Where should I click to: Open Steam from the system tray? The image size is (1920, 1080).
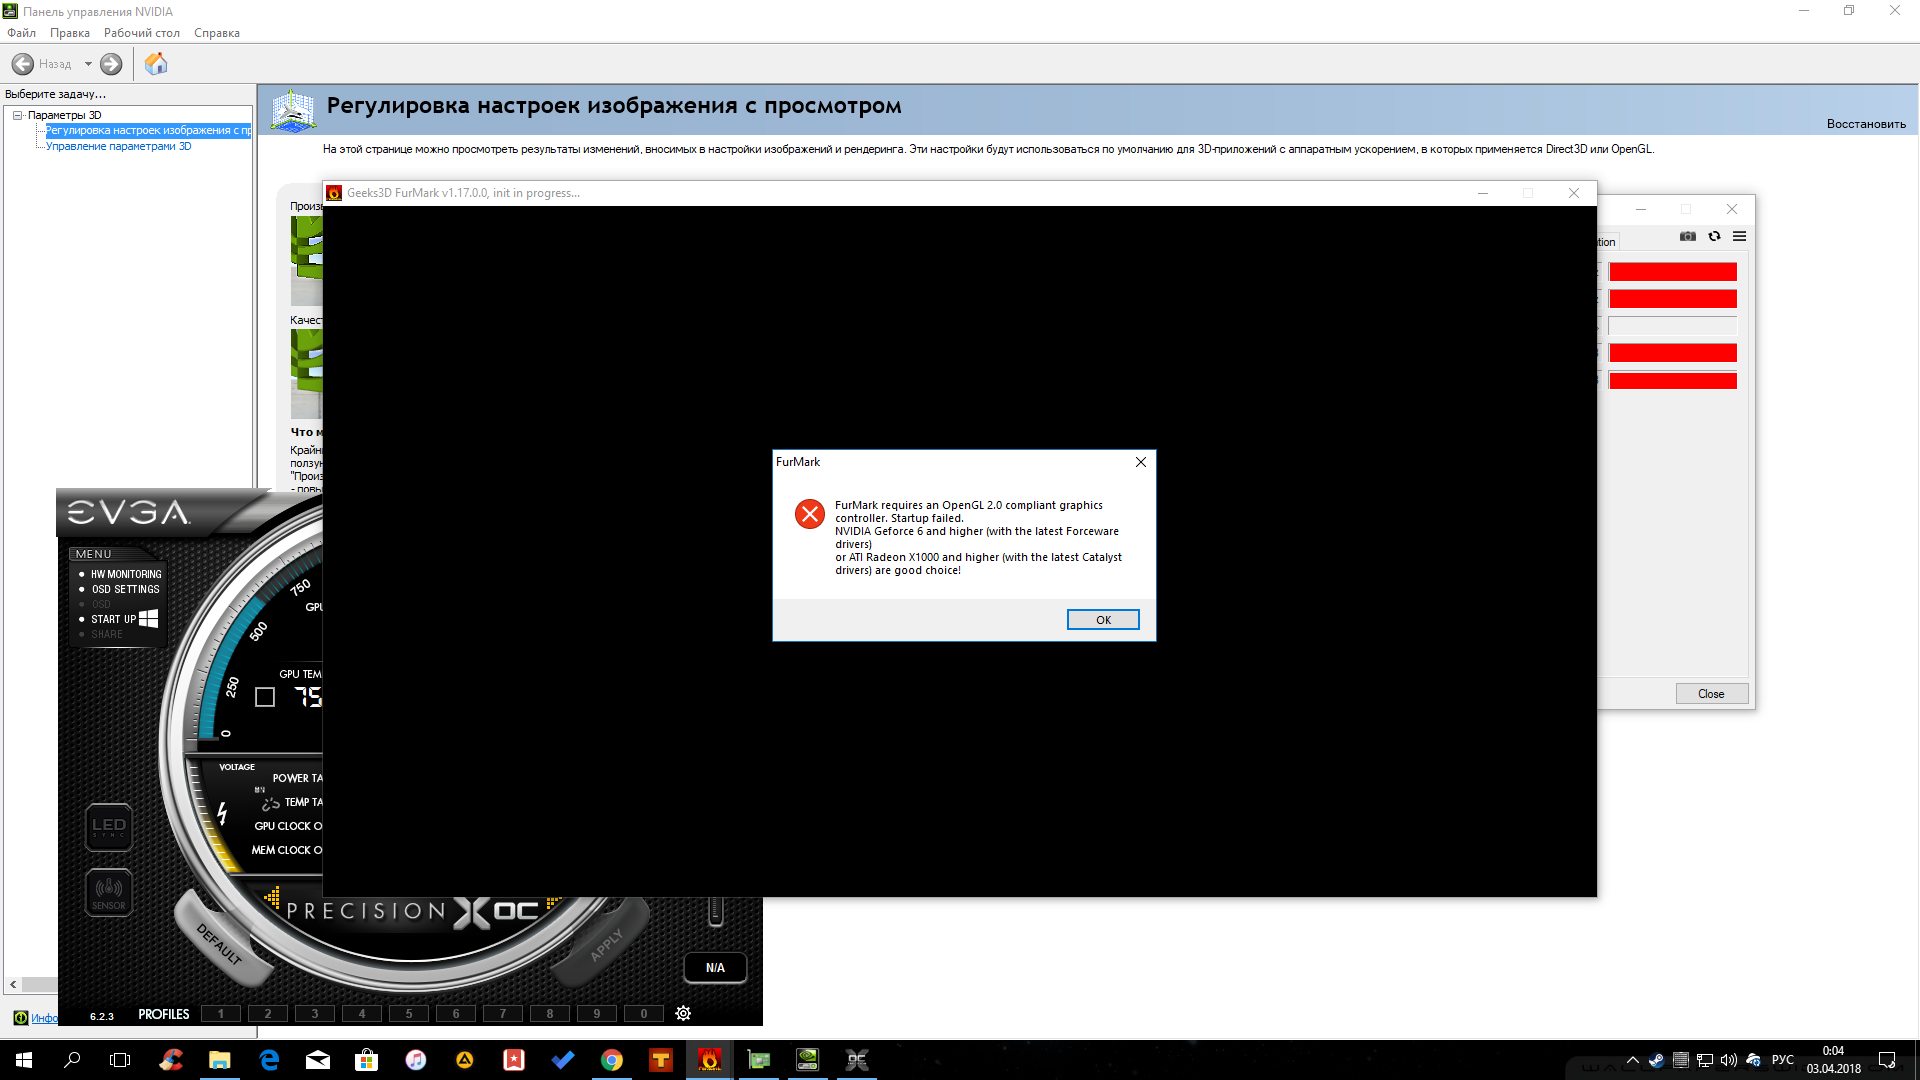coord(1657,1060)
